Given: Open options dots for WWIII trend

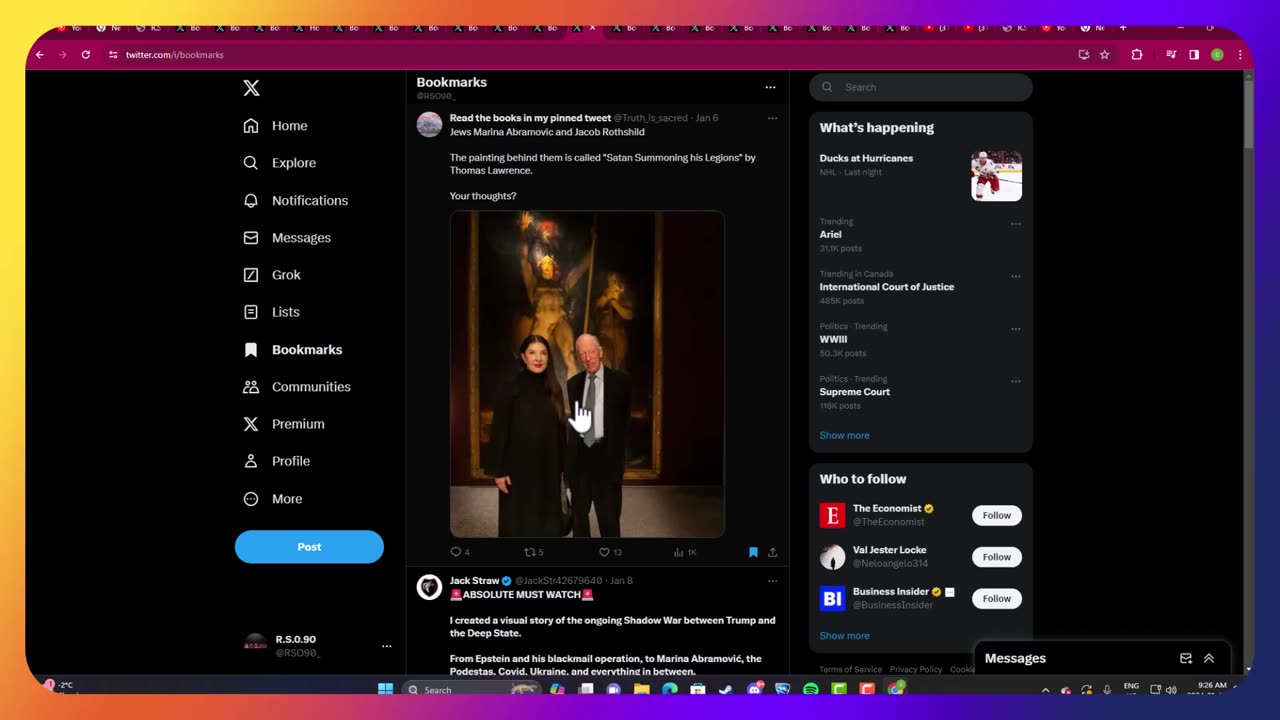Looking at the screenshot, I should 1016,329.
